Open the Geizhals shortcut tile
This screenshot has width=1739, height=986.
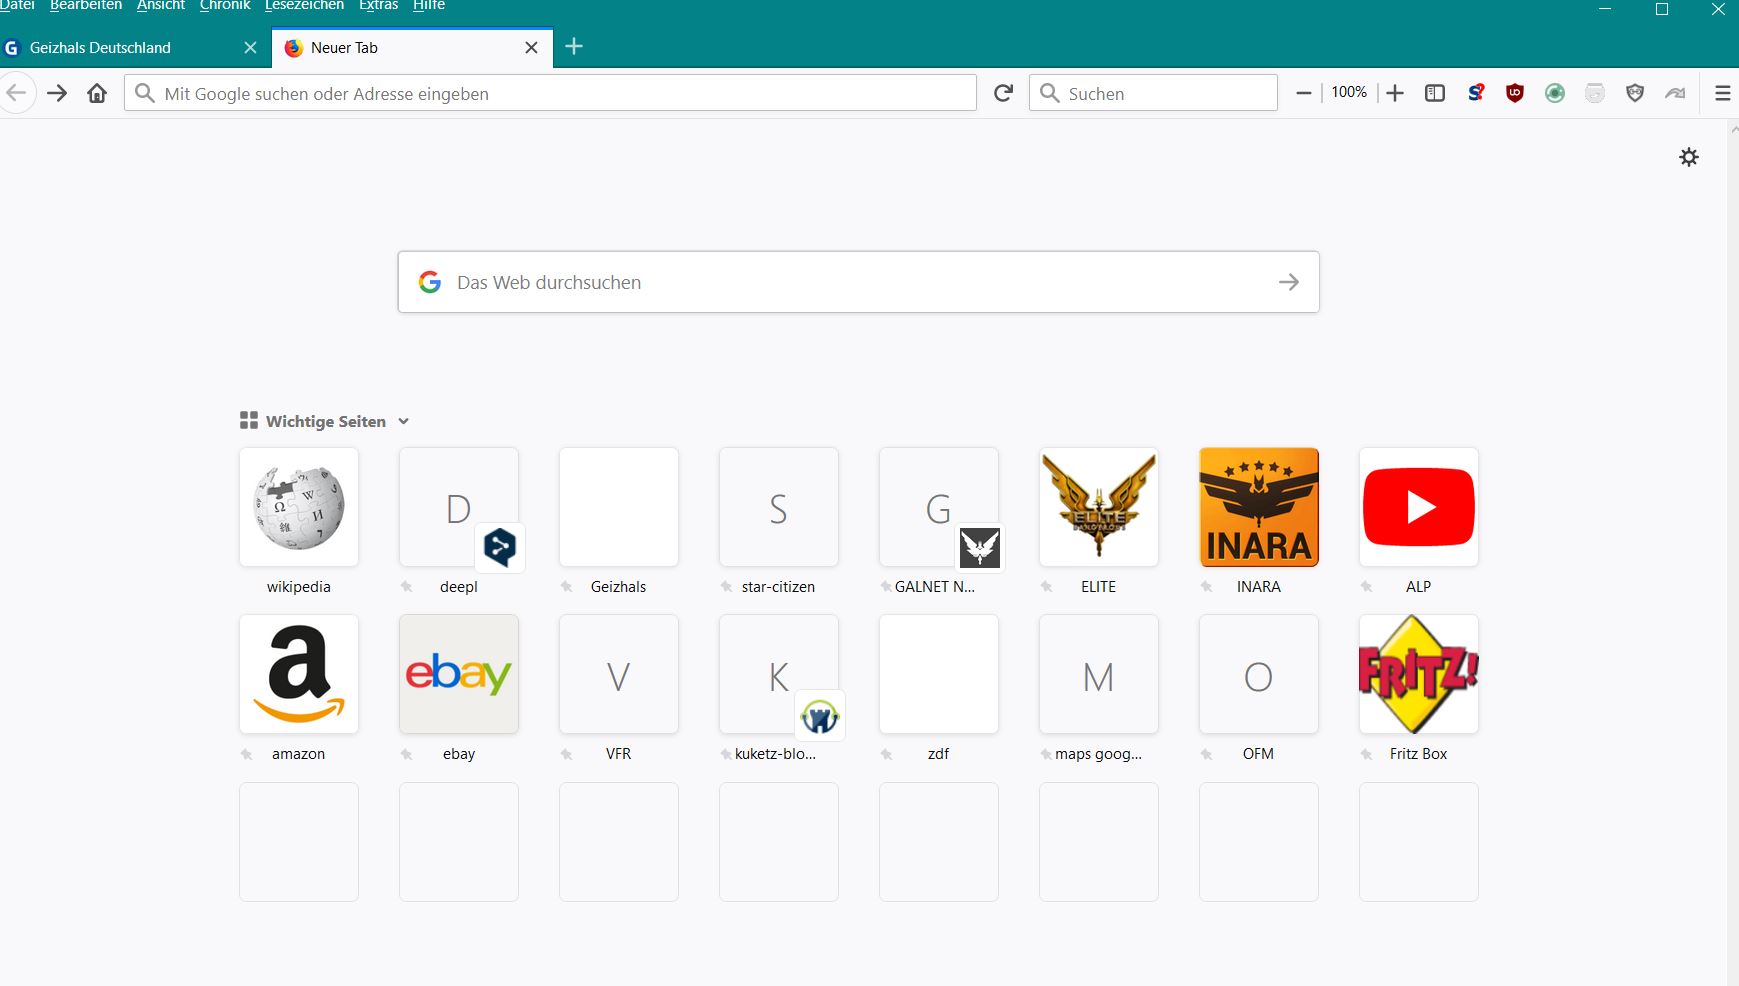coord(619,507)
